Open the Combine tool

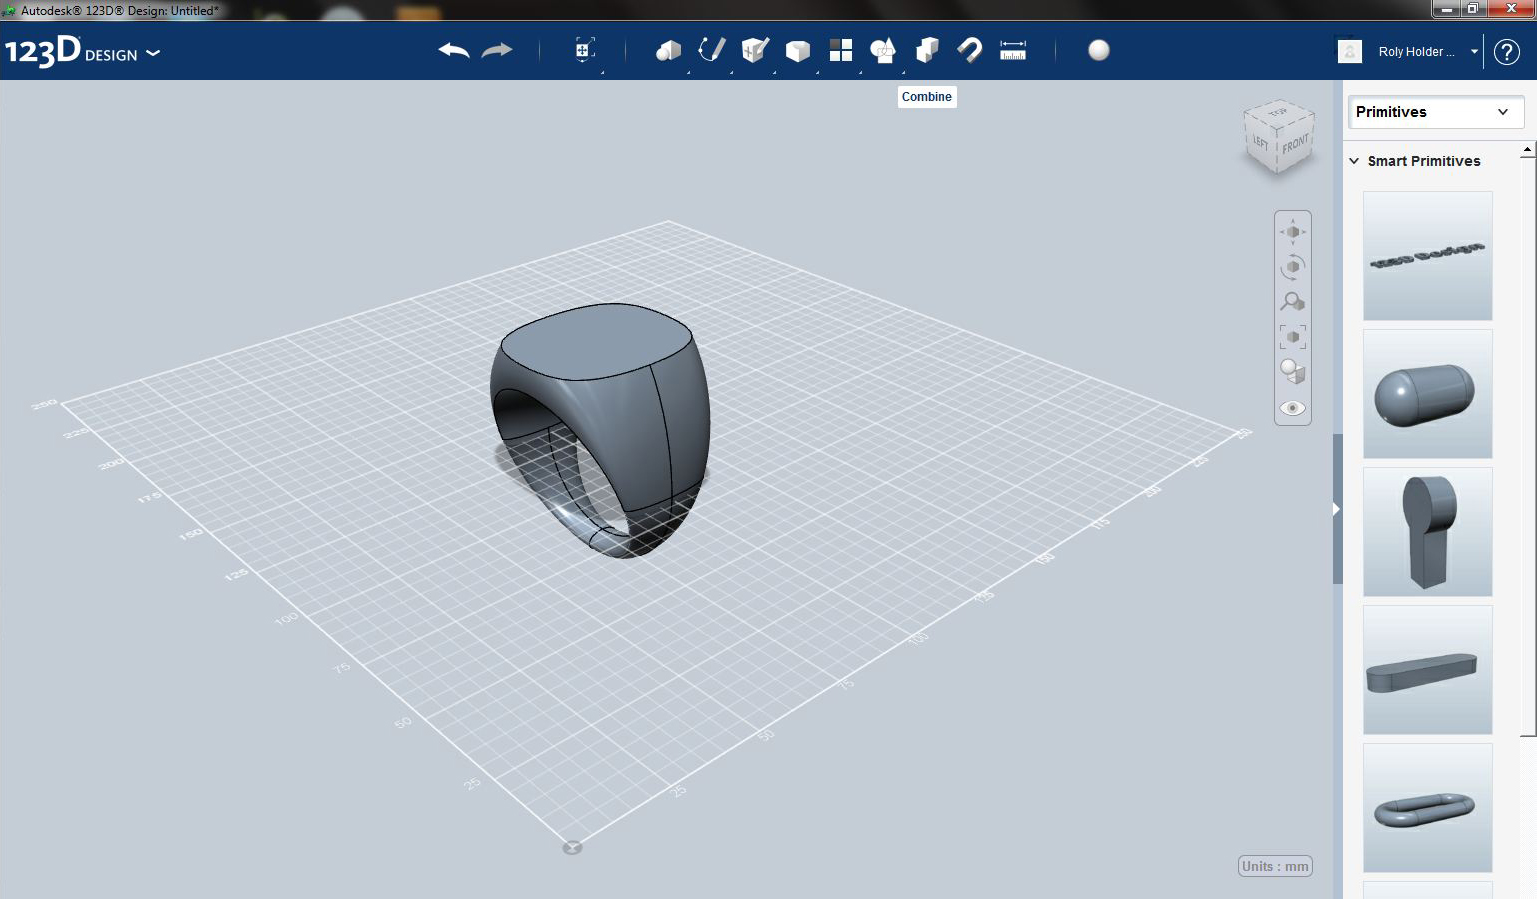(x=927, y=50)
